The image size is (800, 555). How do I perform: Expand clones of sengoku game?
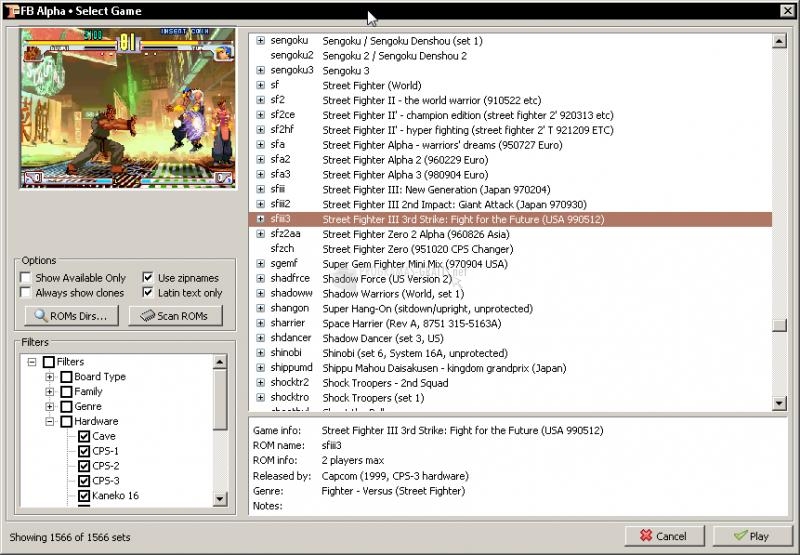261,40
